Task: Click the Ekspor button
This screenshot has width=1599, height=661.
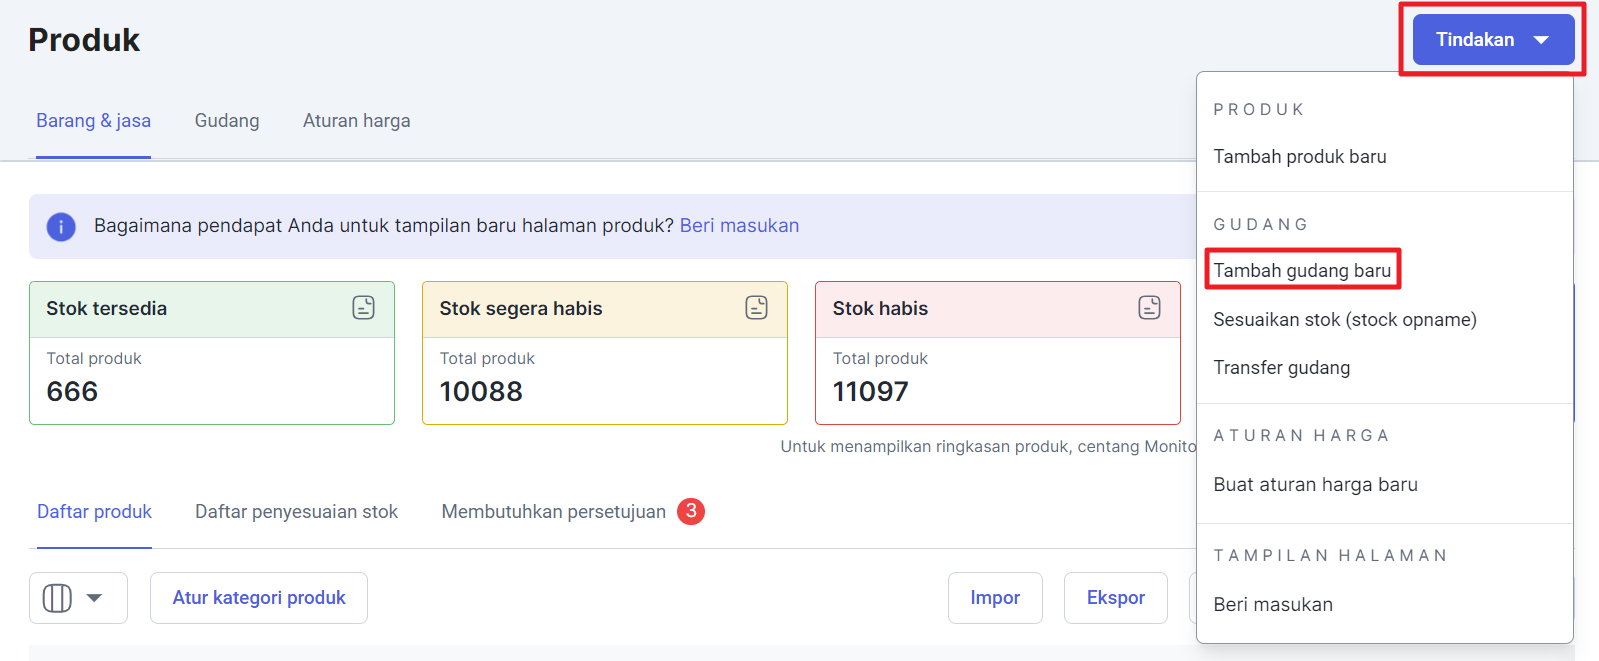Action: (1116, 598)
